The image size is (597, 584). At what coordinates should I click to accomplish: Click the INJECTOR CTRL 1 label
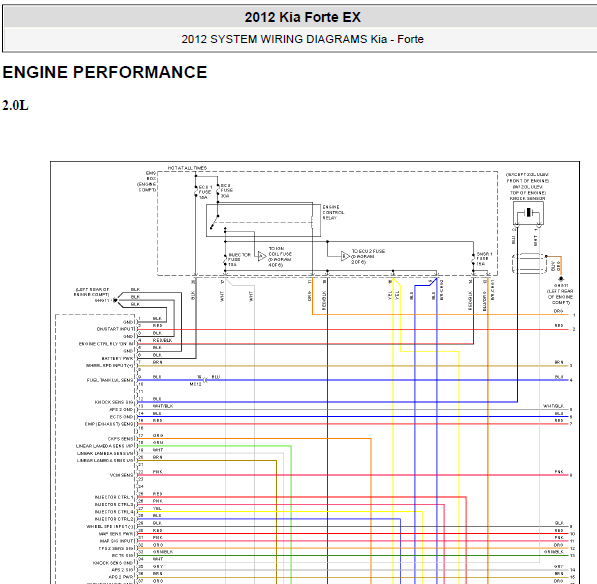pyautogui.click(x=114, y=497)
